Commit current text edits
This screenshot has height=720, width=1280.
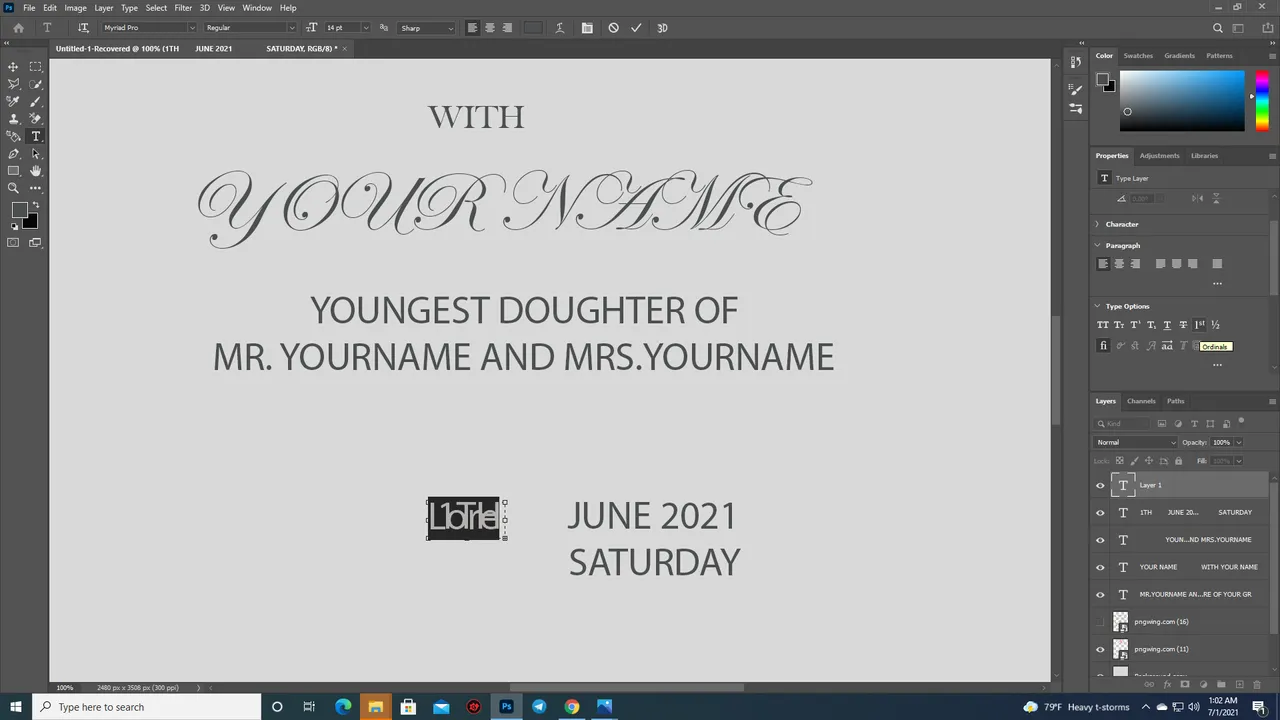click(x=636, y=28)
